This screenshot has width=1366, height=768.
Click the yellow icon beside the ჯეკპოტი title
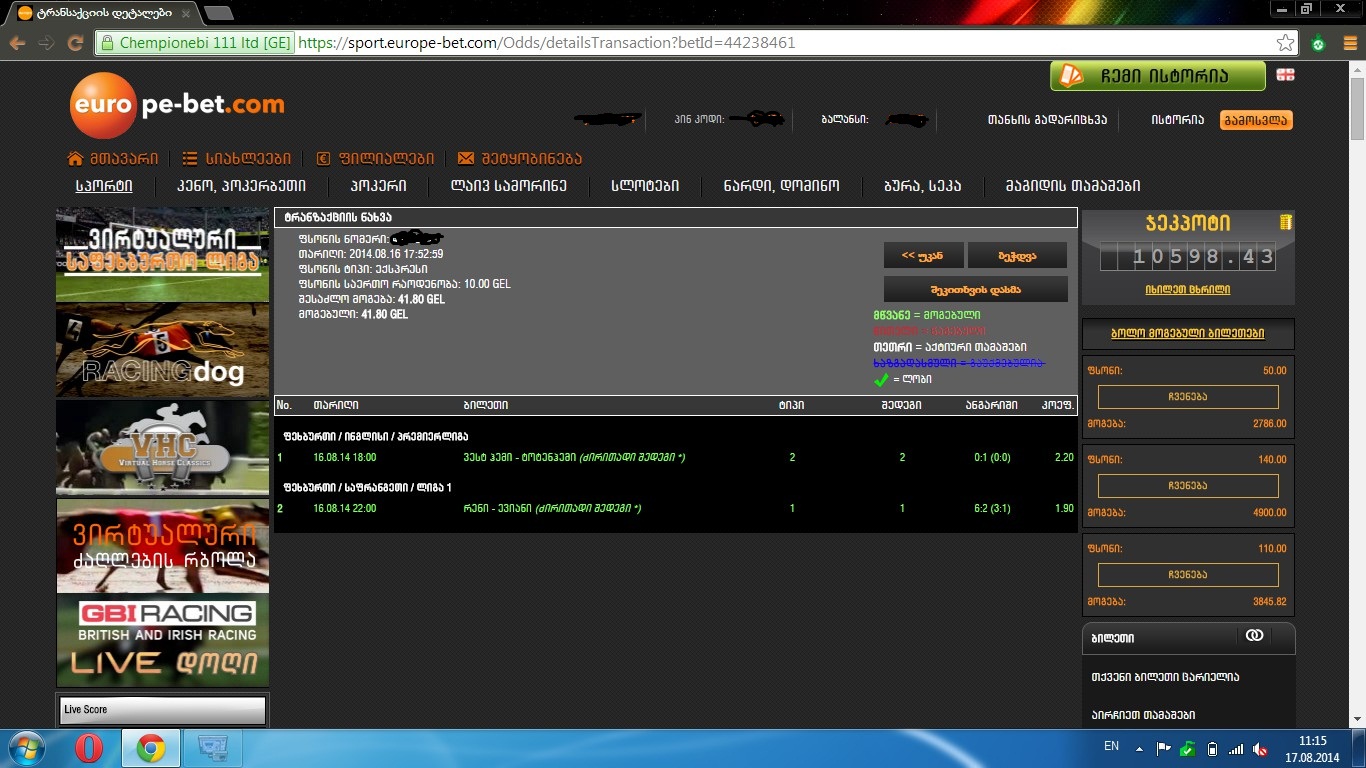[x=1285, y=222]
